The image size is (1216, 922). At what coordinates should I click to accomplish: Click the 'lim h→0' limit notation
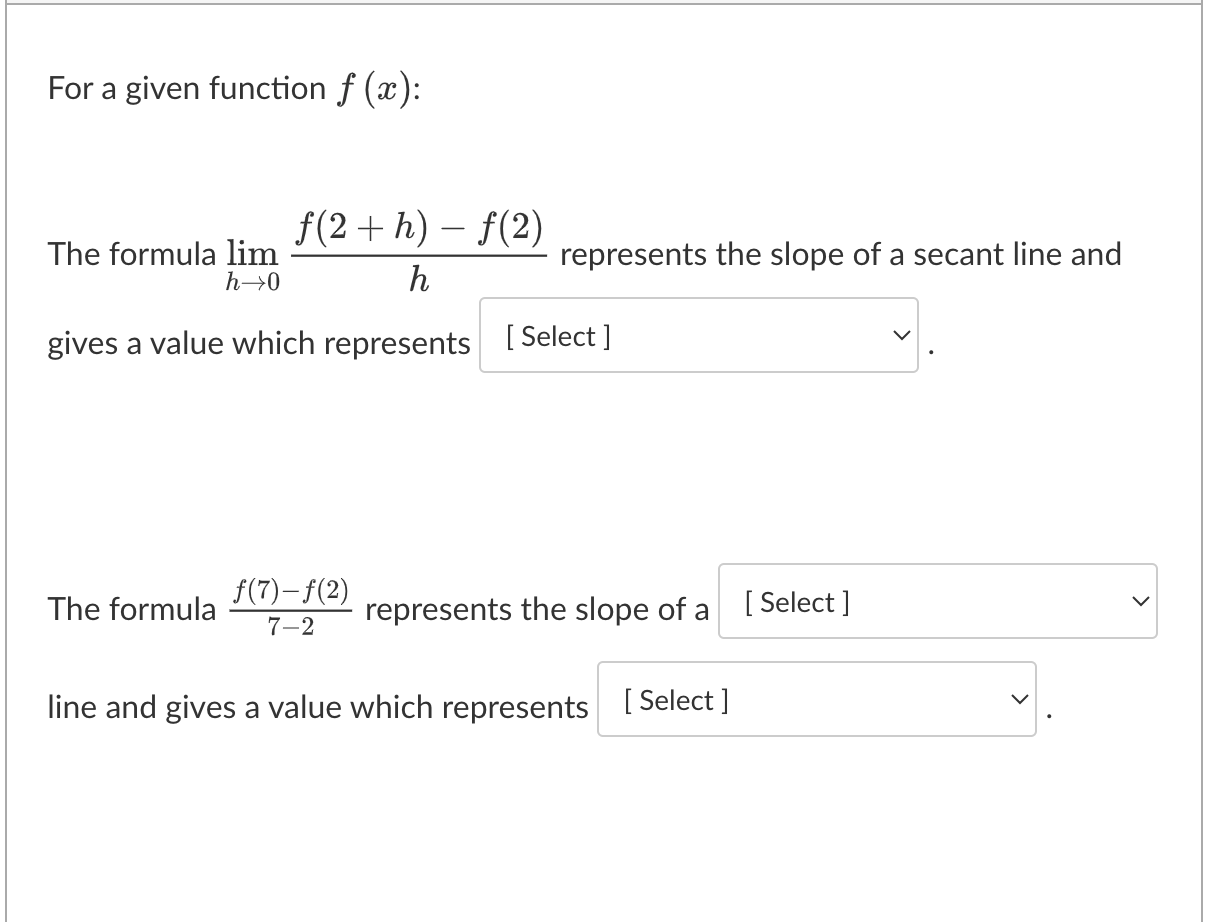tap(252, 262)
